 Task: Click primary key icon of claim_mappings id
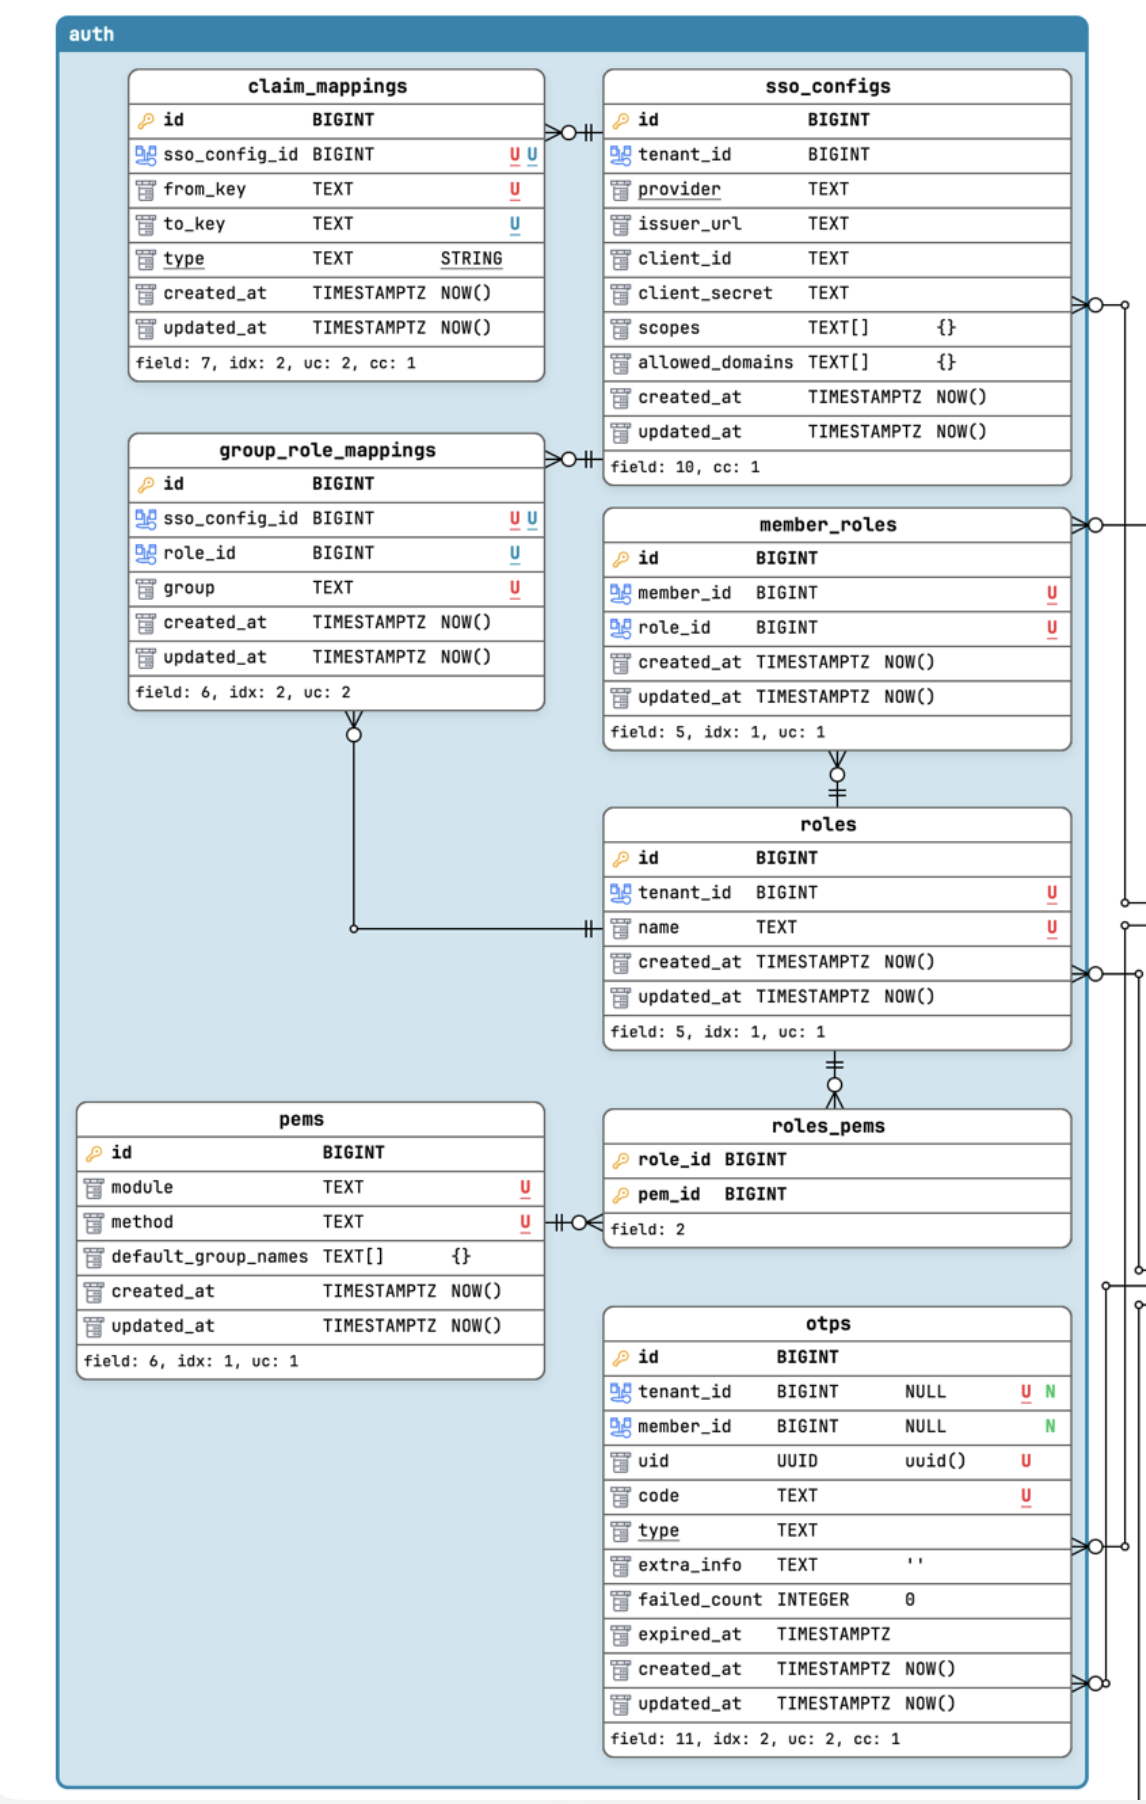[x=146, y=121]
